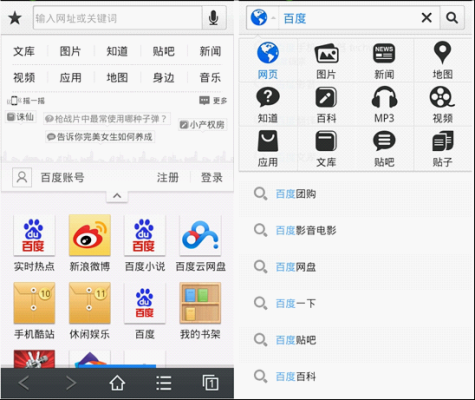The image size is (475, 400).
Task: Choose suggestion 百度影音电影
Action: tap(355, 230)
